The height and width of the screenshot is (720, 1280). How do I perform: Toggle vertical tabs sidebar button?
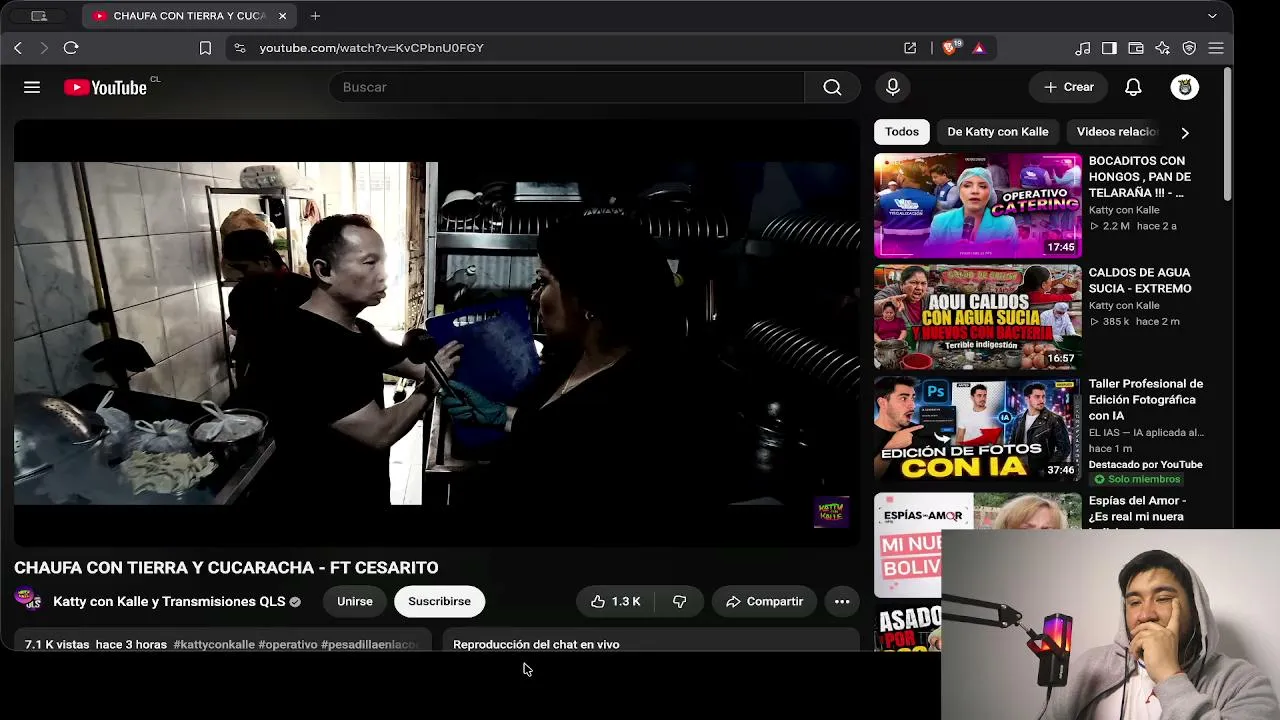(39, 16)
